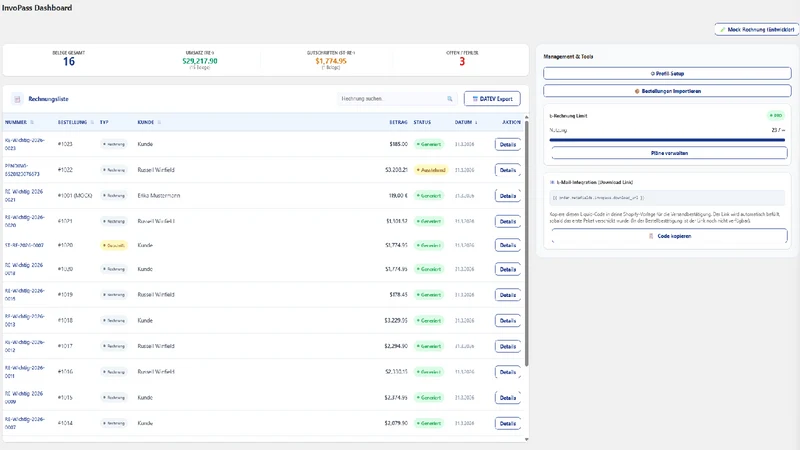Click the Rechnung type badge for #1015
The image size is (800, 450).
[113, 398]
